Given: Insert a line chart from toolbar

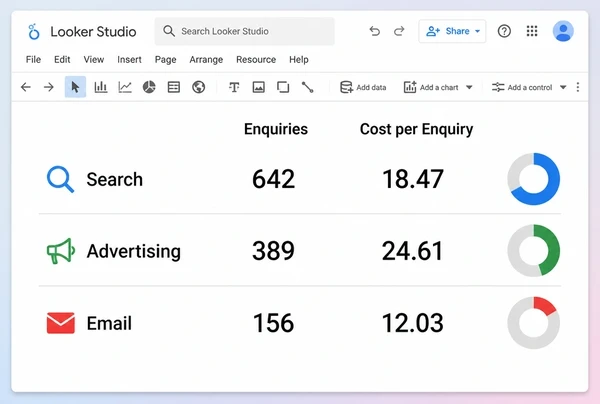Looking at the screenshot, I should (125, 87).
